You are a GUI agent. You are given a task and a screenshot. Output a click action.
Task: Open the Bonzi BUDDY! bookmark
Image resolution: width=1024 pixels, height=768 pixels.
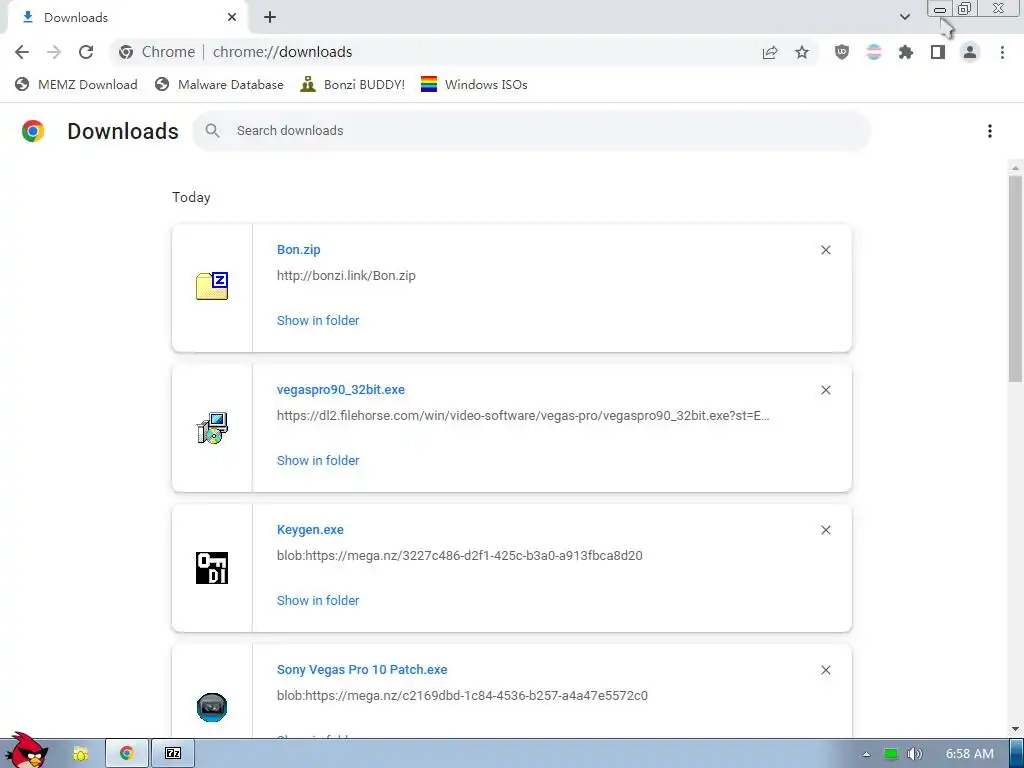tap(353, 84)
